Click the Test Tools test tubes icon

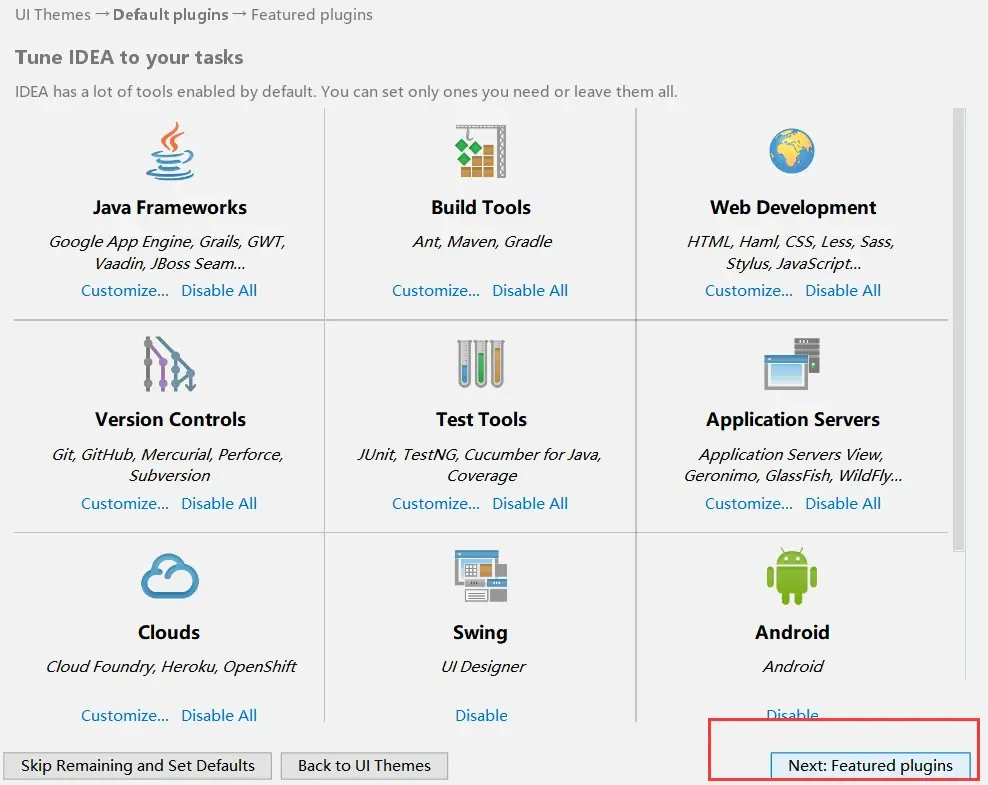pyautogui.click(x=481, y=364)
